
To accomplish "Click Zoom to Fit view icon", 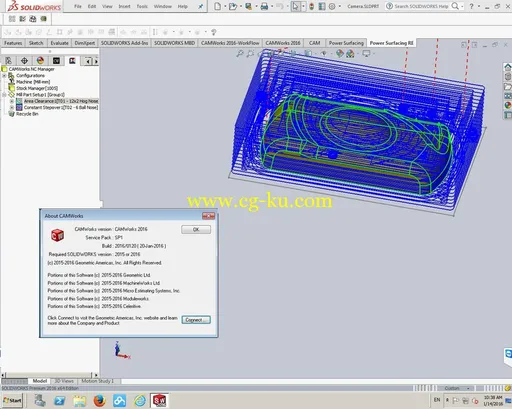I will (x=239, y=53).
